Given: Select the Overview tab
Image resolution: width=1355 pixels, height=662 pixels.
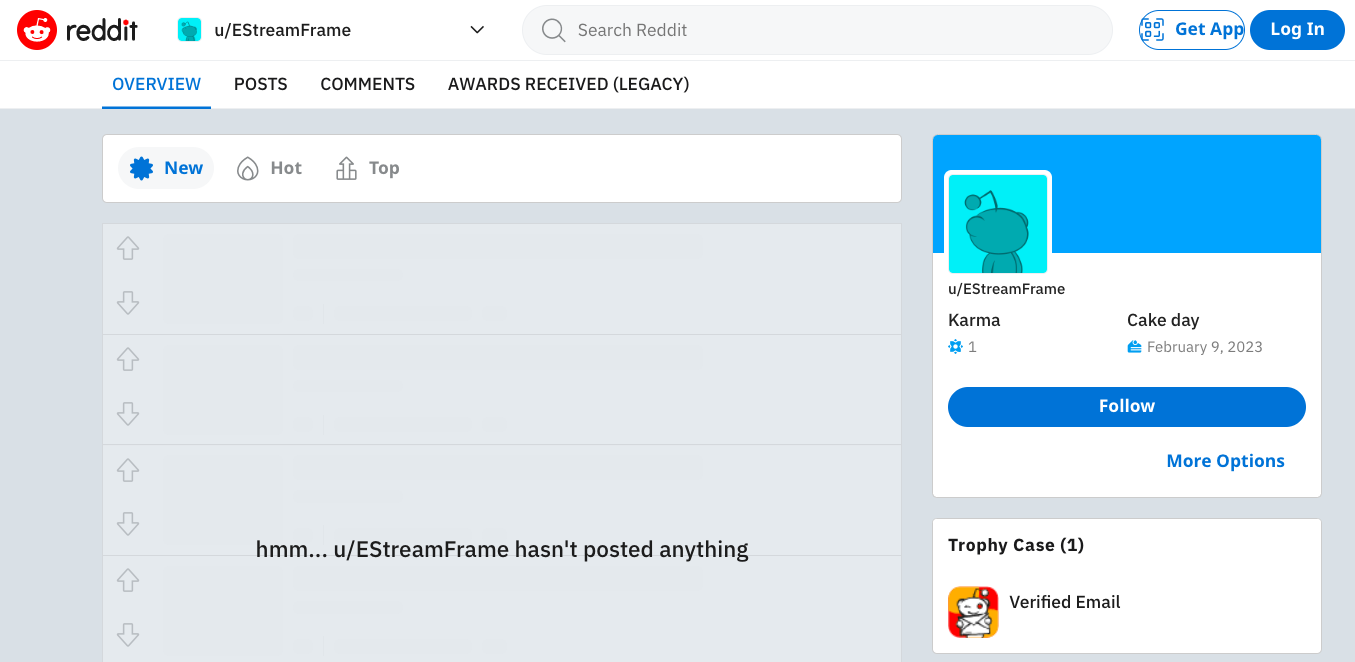Looking at the screenshot, I should point(156,84).
